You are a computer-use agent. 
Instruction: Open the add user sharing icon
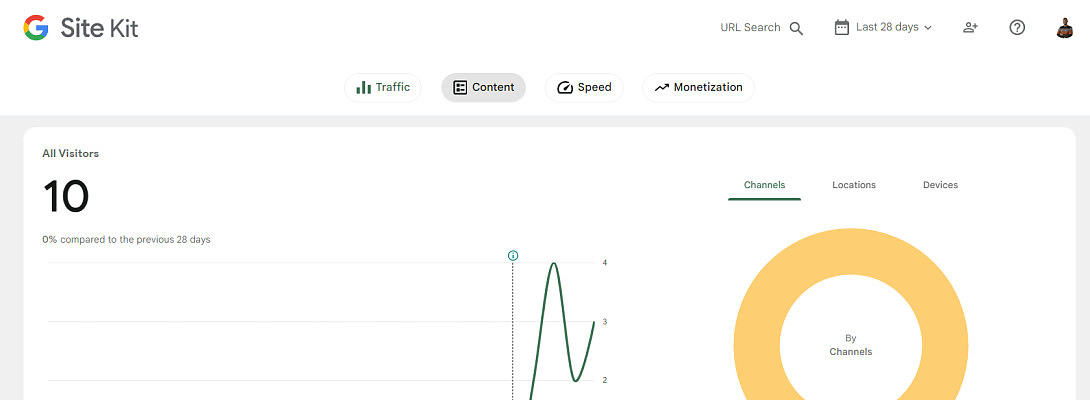point(970,28)
